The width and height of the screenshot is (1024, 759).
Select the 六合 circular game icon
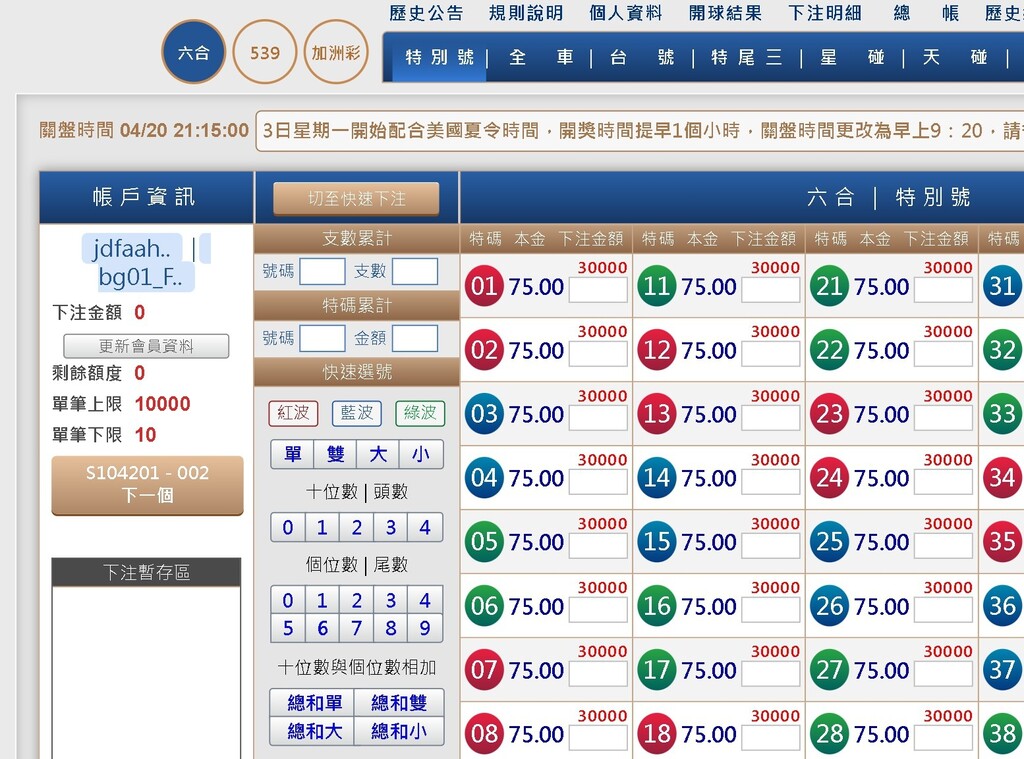click(x=193, y=52)
